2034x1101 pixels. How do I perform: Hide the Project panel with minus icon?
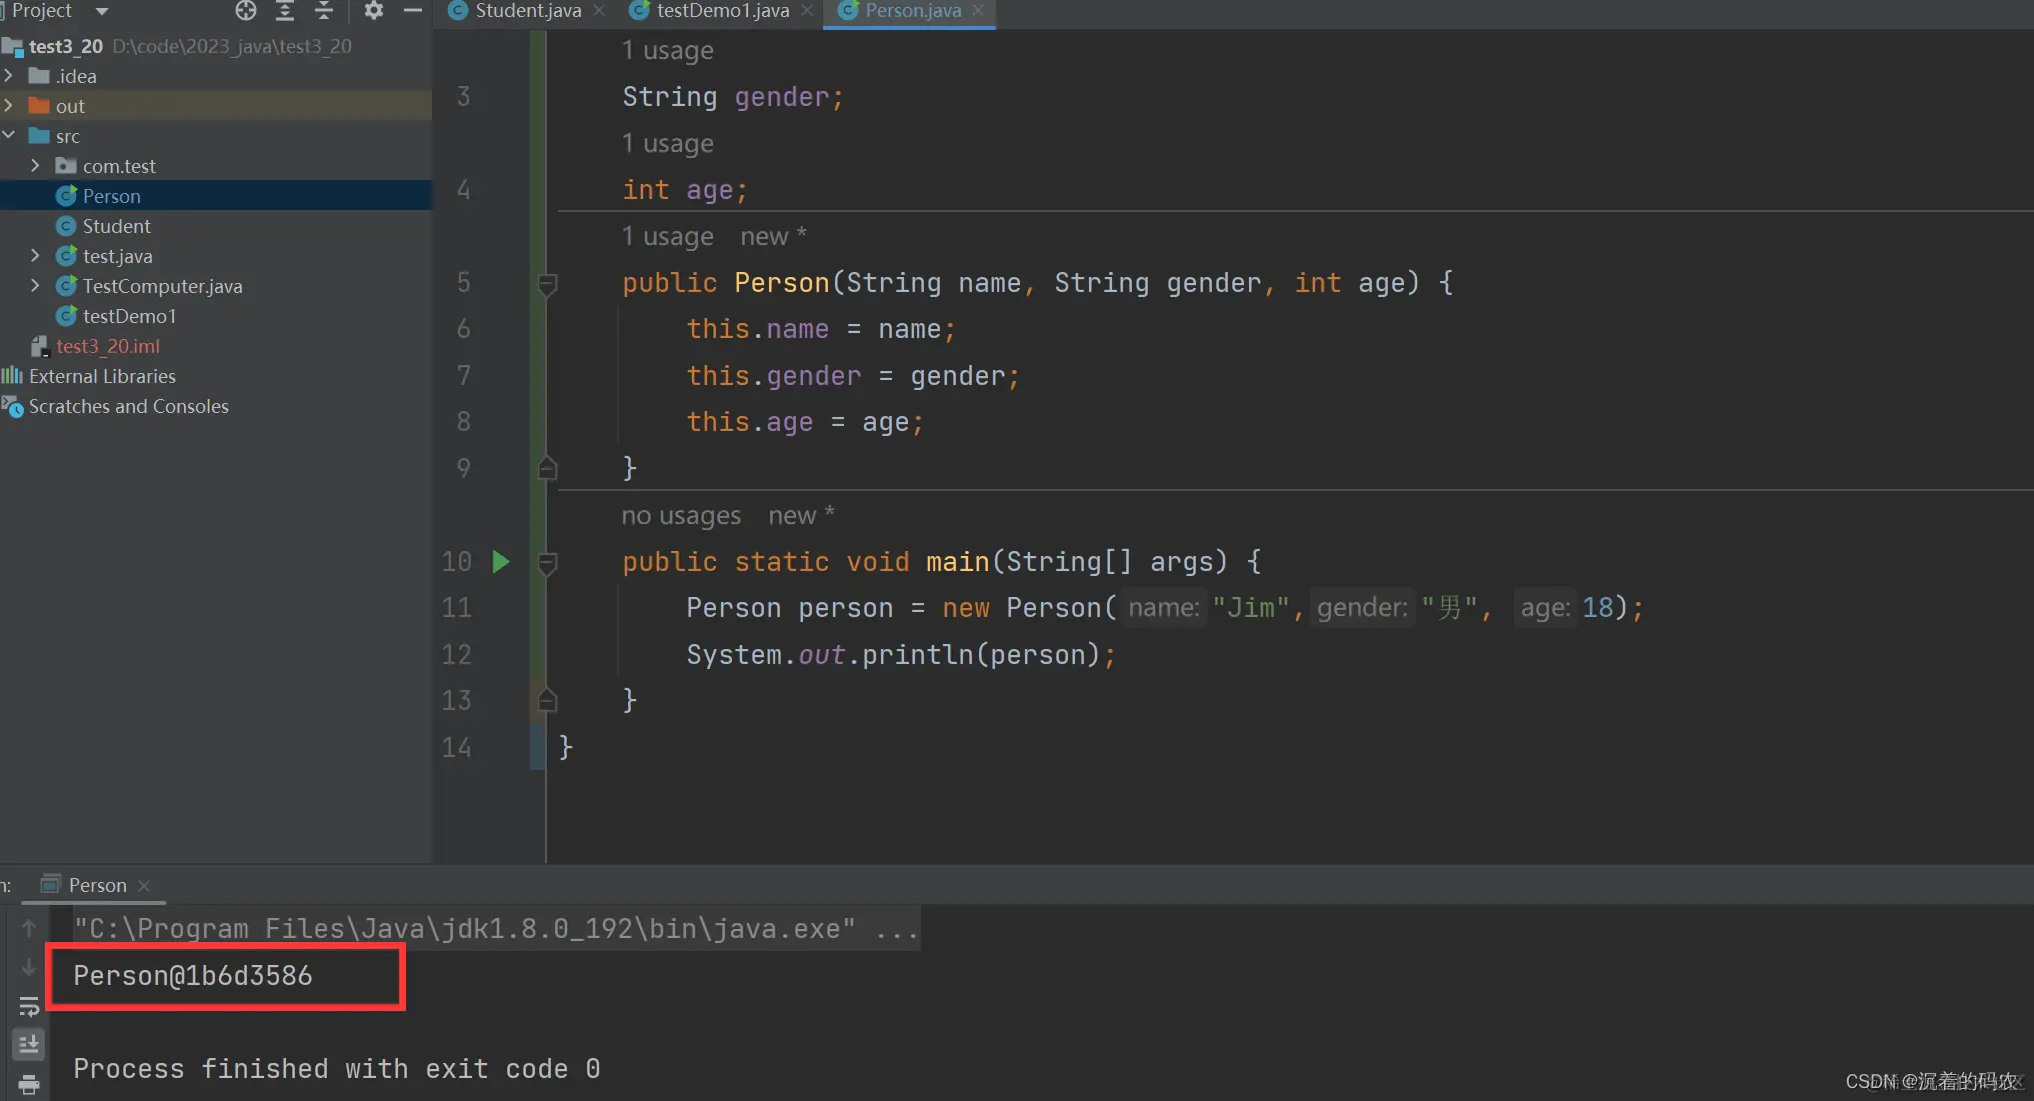(x=412, y=11)
